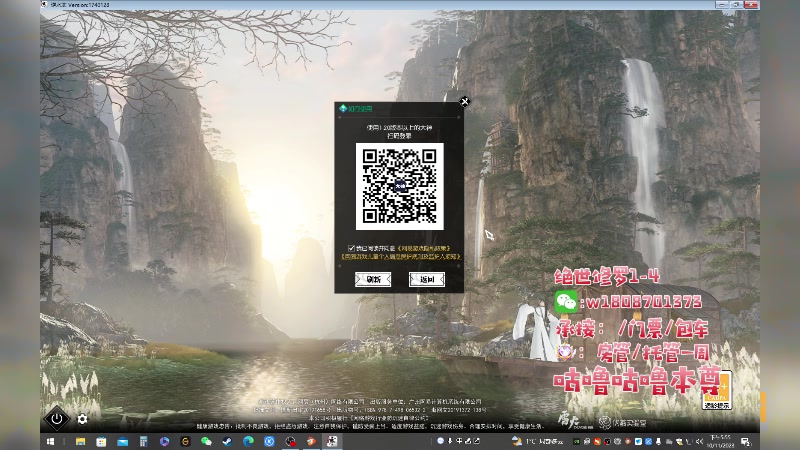This screenshot has width=800, height=450.
Task: Open WeChat from the taskbar
Action: tap(206, 441)
